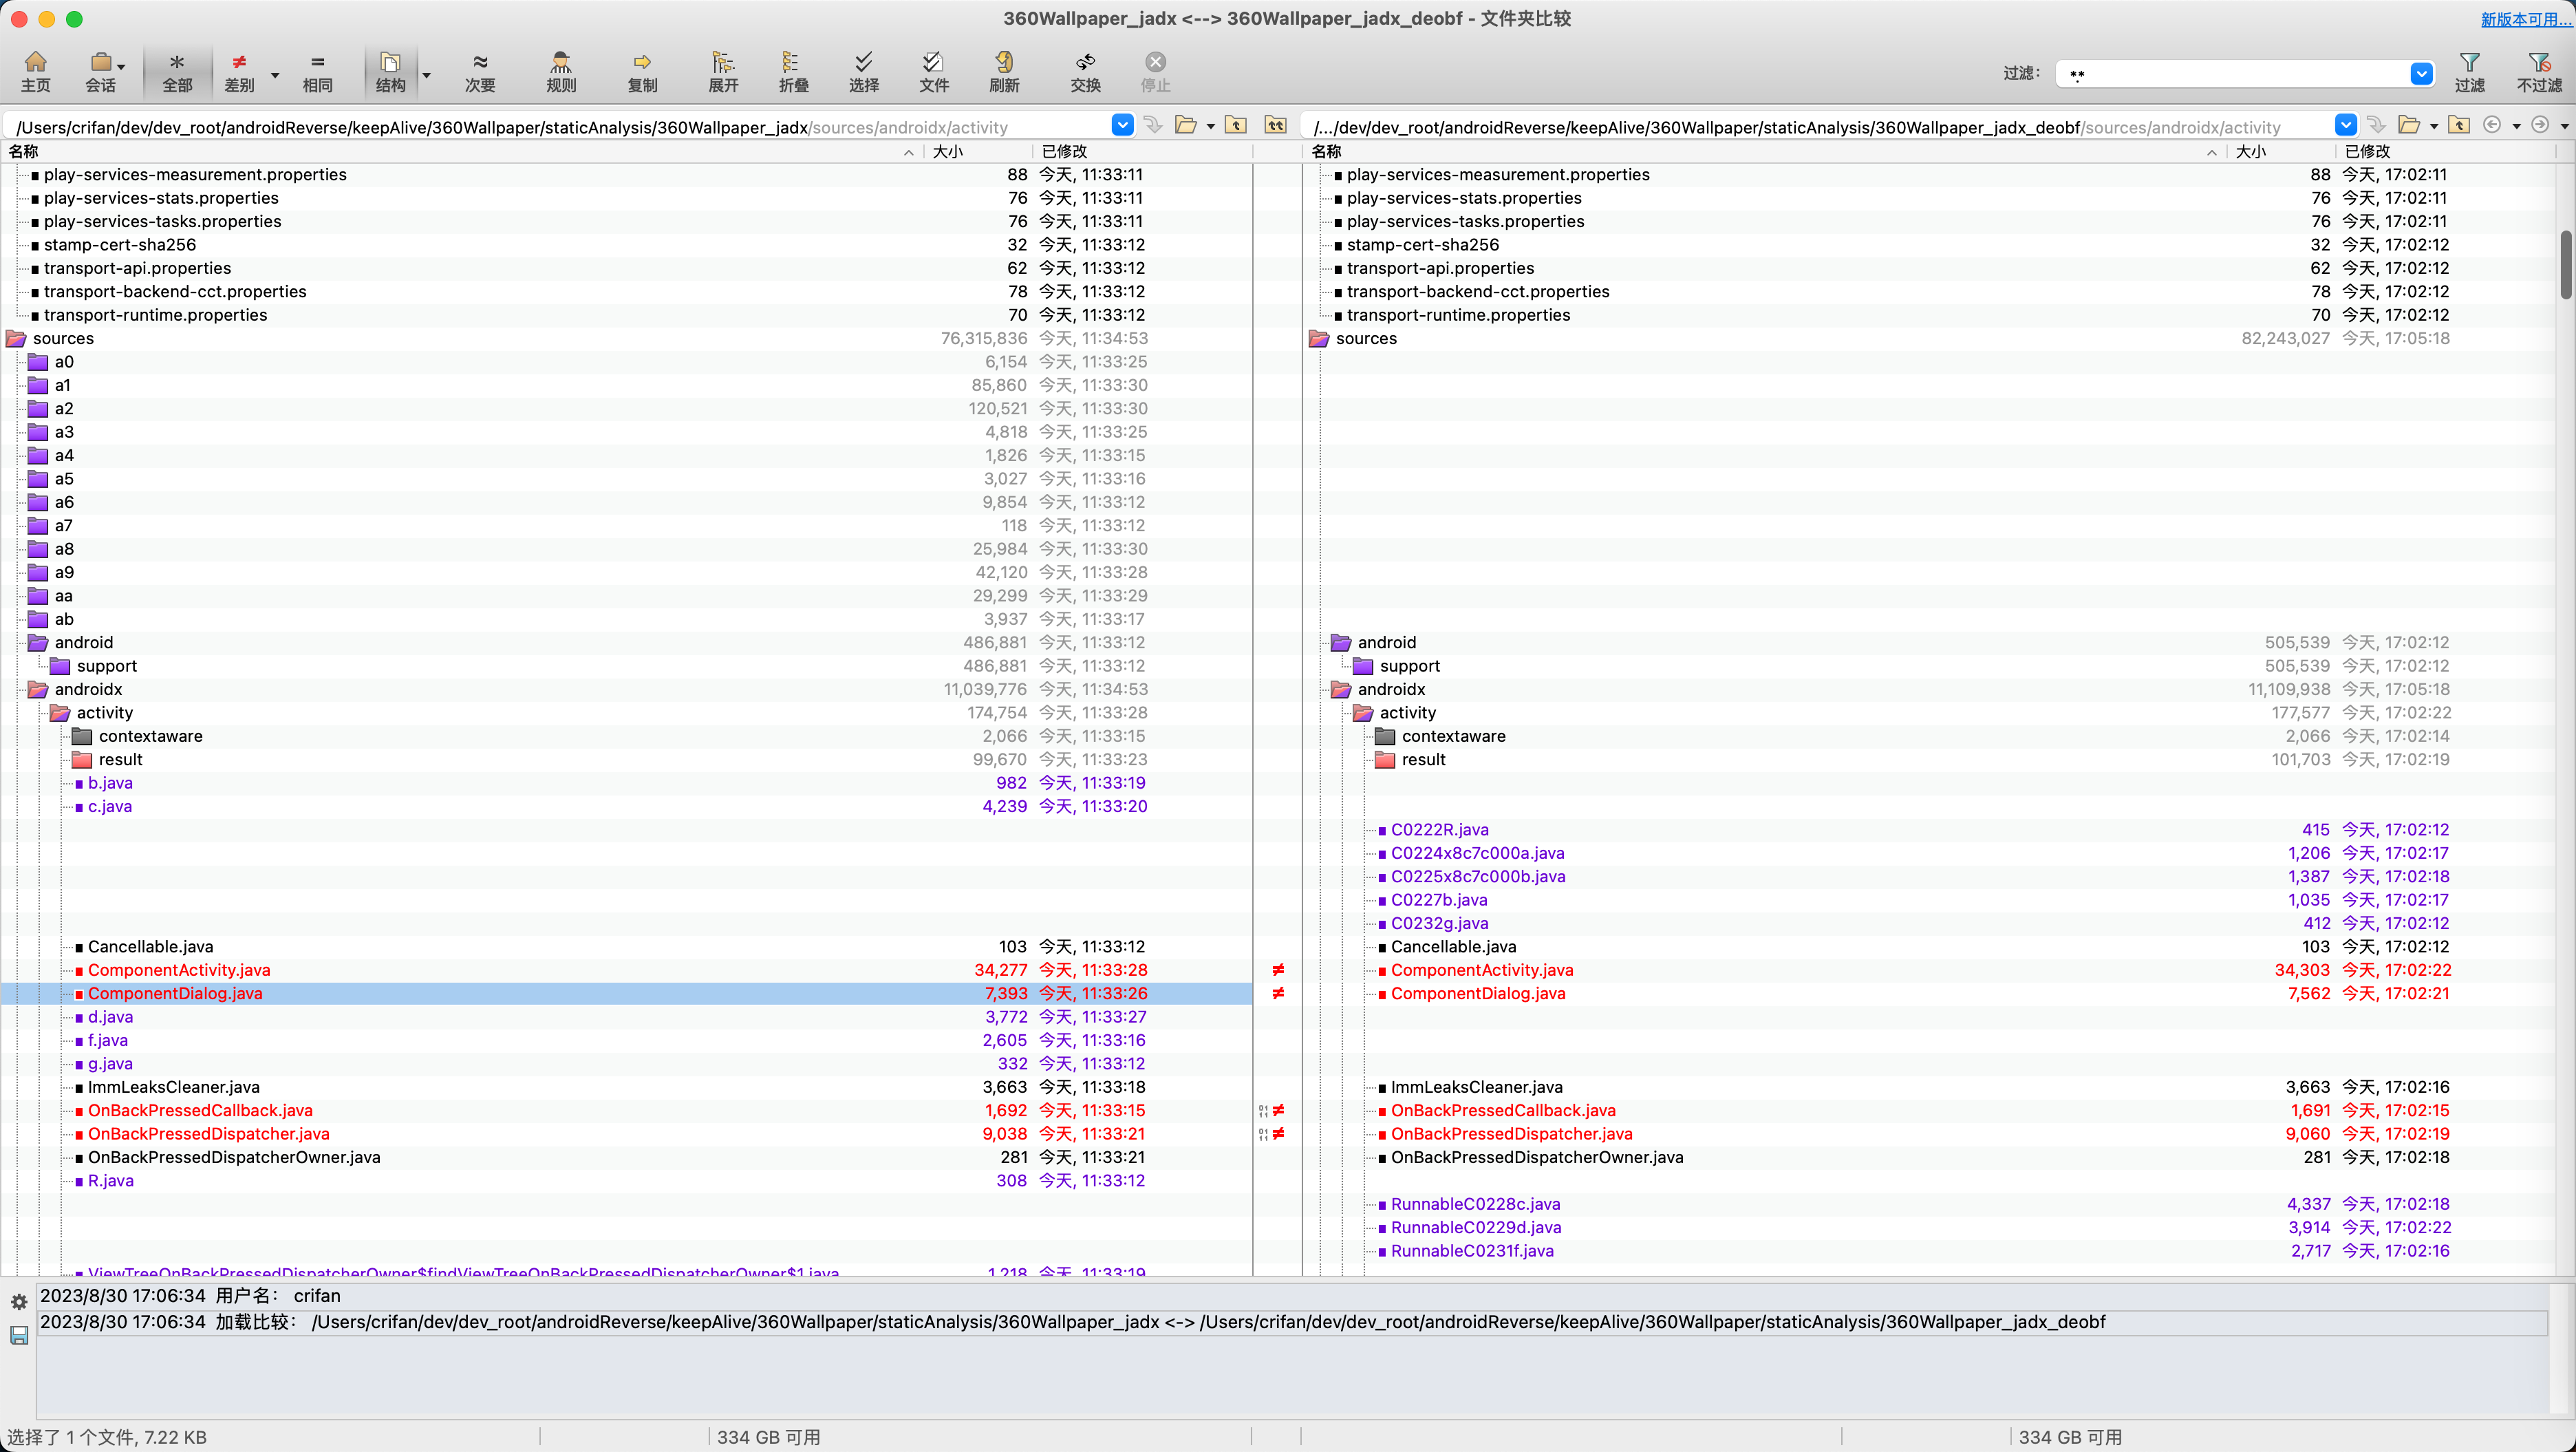2576x1452 pixels.
Task: Toggle the 结构 structure view button
Action: pyautogui.click(x=391, y=72)
